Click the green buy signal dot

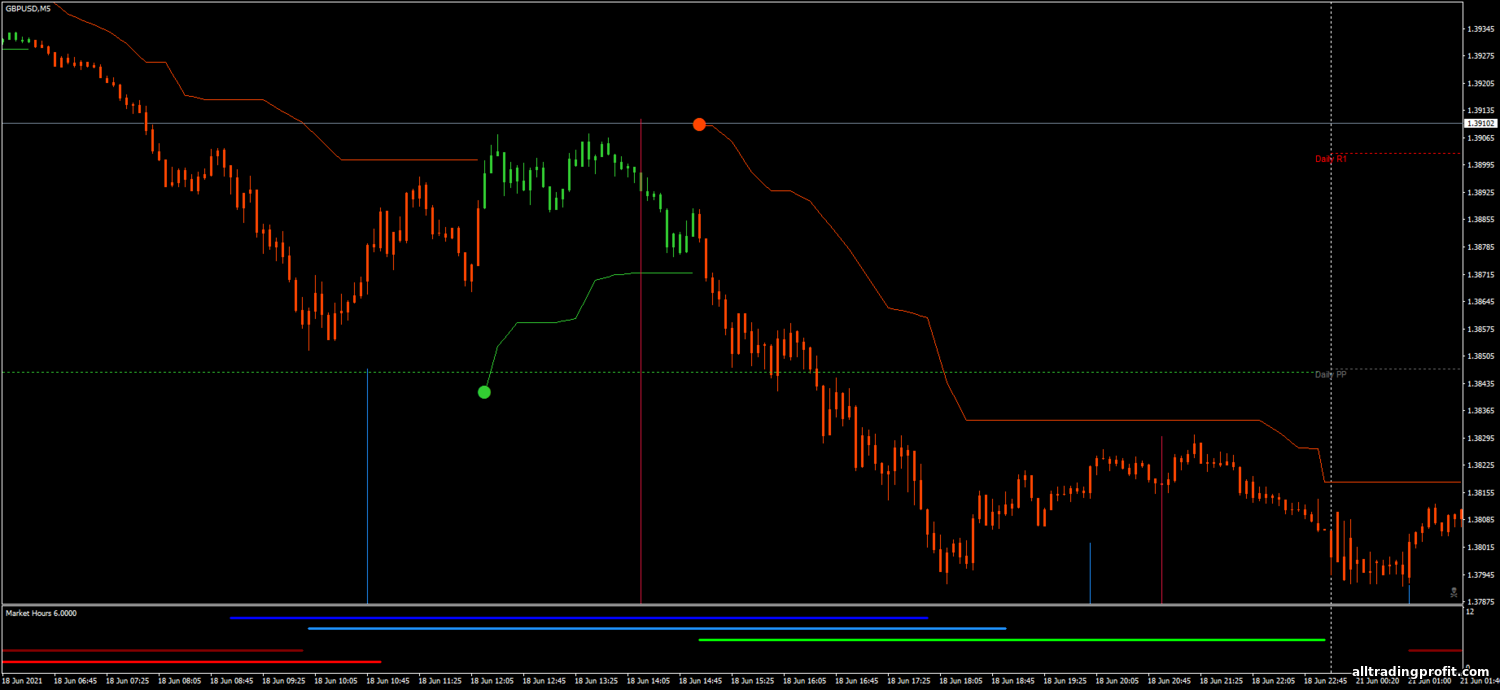click(x=484, y=392)
